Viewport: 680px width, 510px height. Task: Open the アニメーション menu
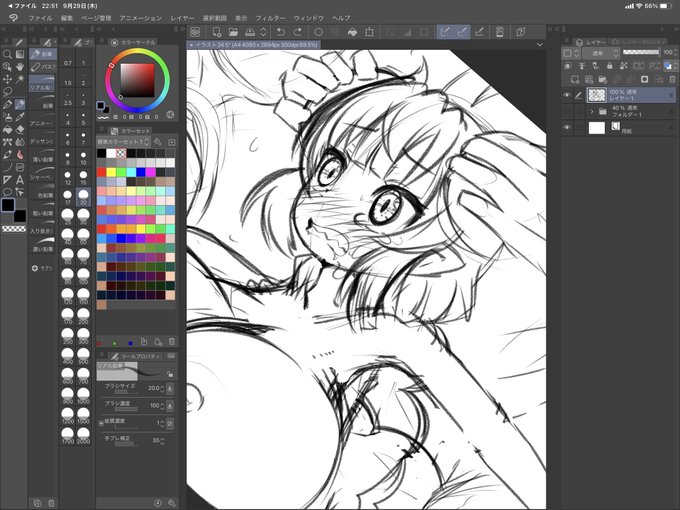tap(141, 18)
